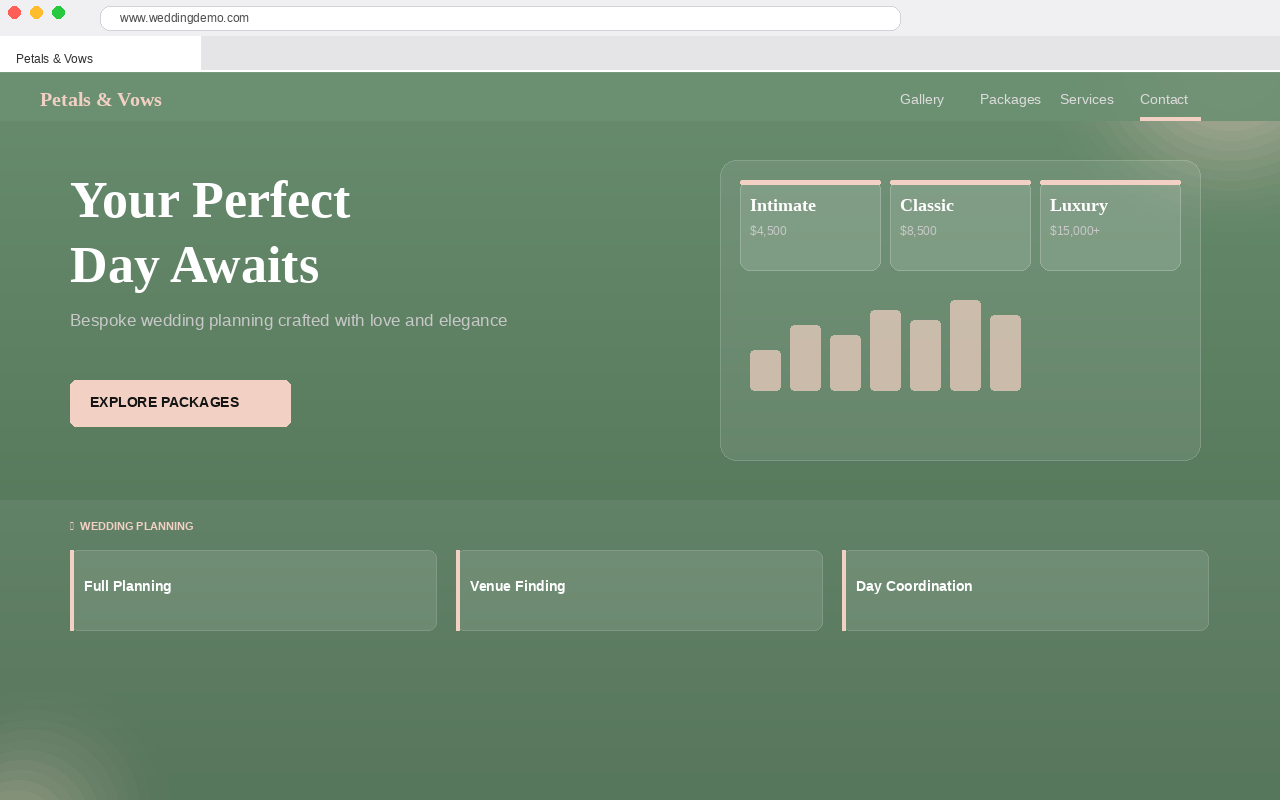Open the Day Coordination service card

coord(1025,590)
